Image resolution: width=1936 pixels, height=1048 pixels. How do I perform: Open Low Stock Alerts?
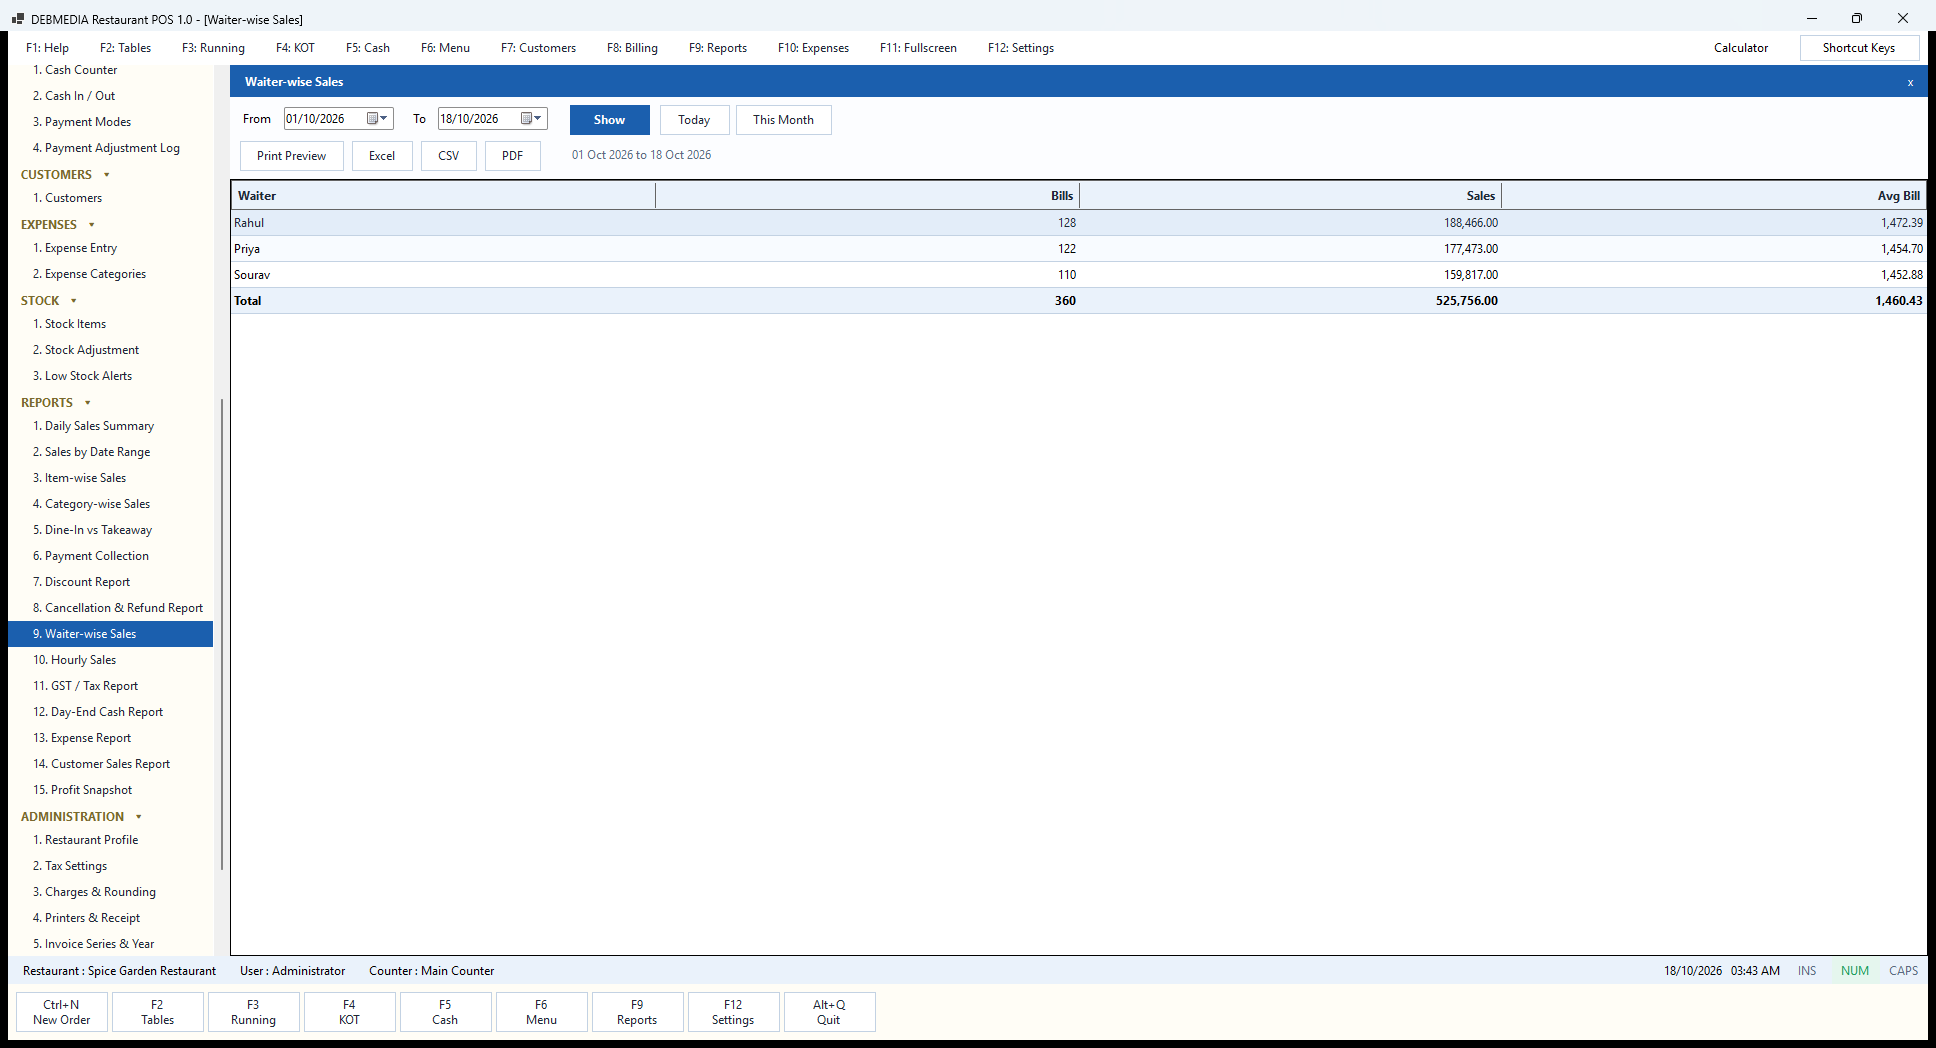click(110, 376)
